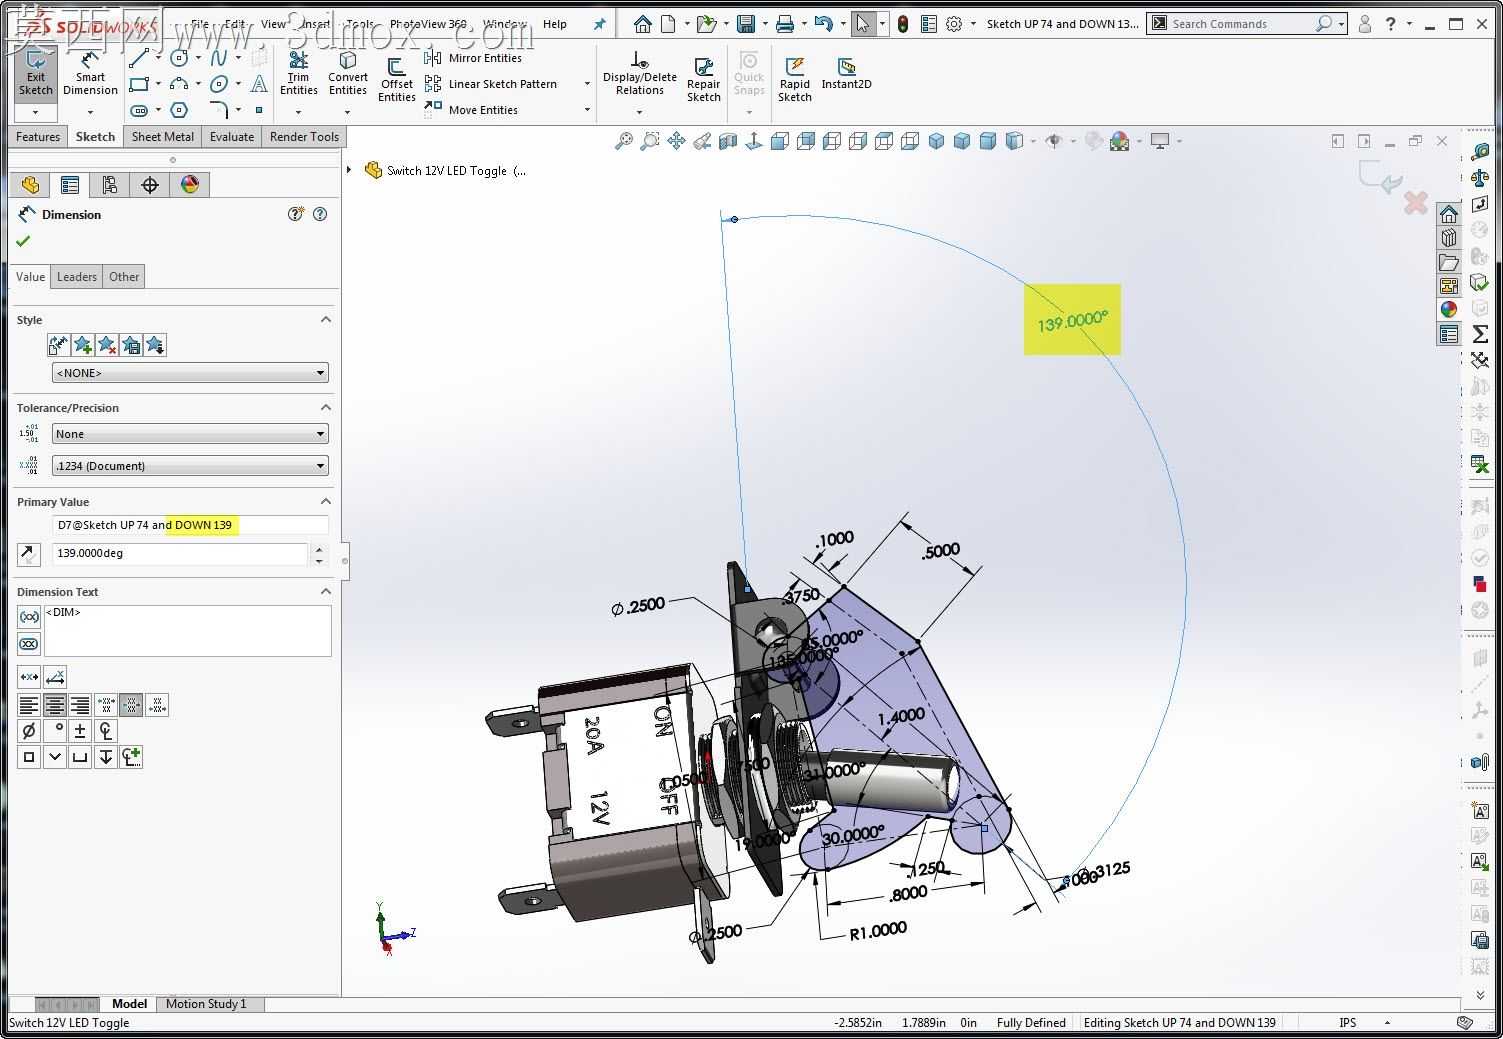The image size is (1503, 1039).
Task: Open the Trim Entities tool
Action: [x=298, y=74]
